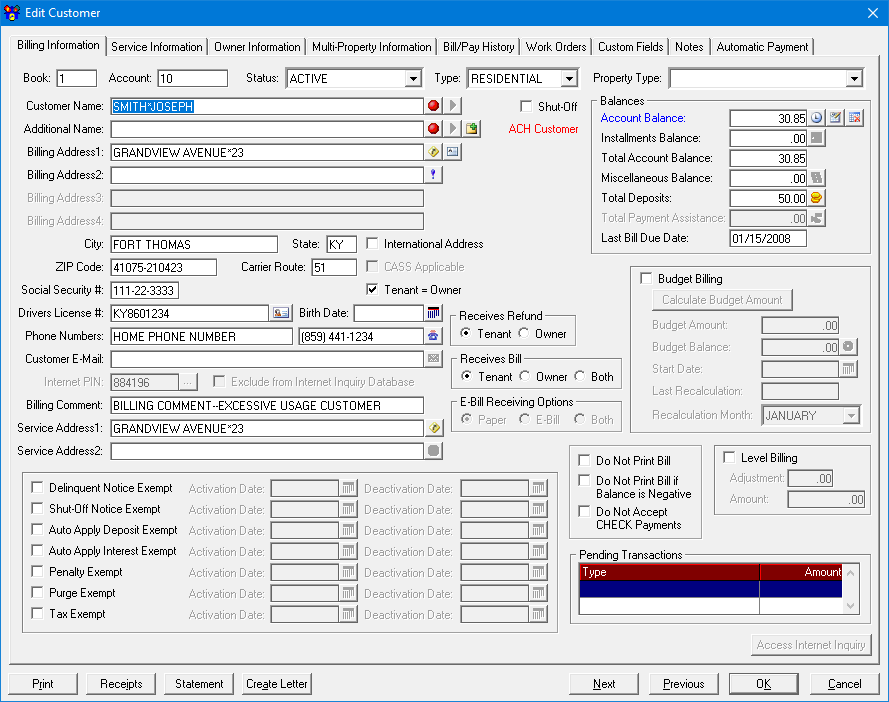Click the phone icon beside (859) 441-1234
This screenshot has width=889, height=702.
click(x=433, y=336)
